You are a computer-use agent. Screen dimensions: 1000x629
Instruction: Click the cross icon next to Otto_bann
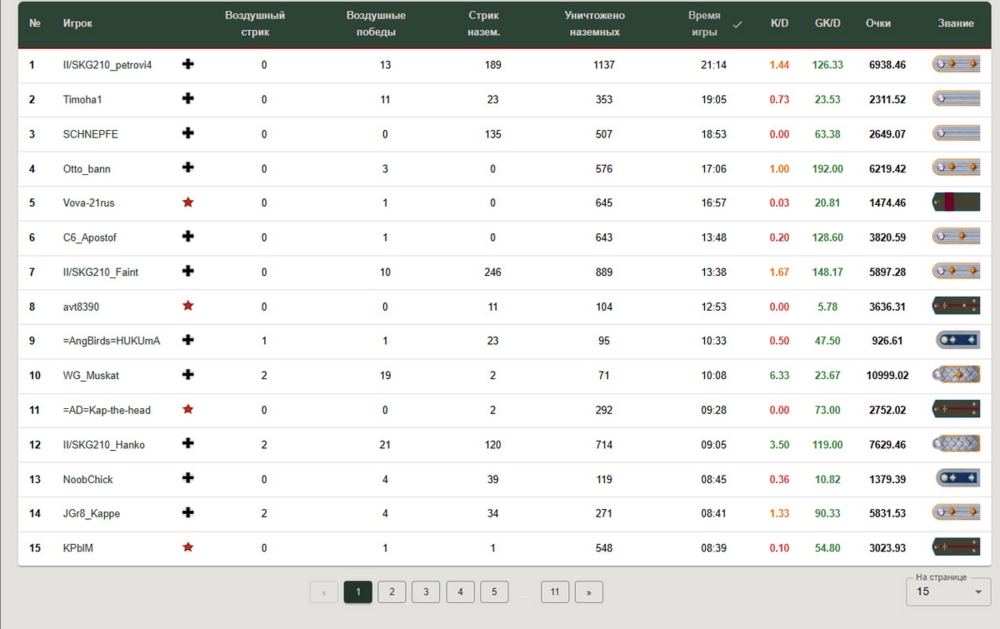(x=188, y=168)
